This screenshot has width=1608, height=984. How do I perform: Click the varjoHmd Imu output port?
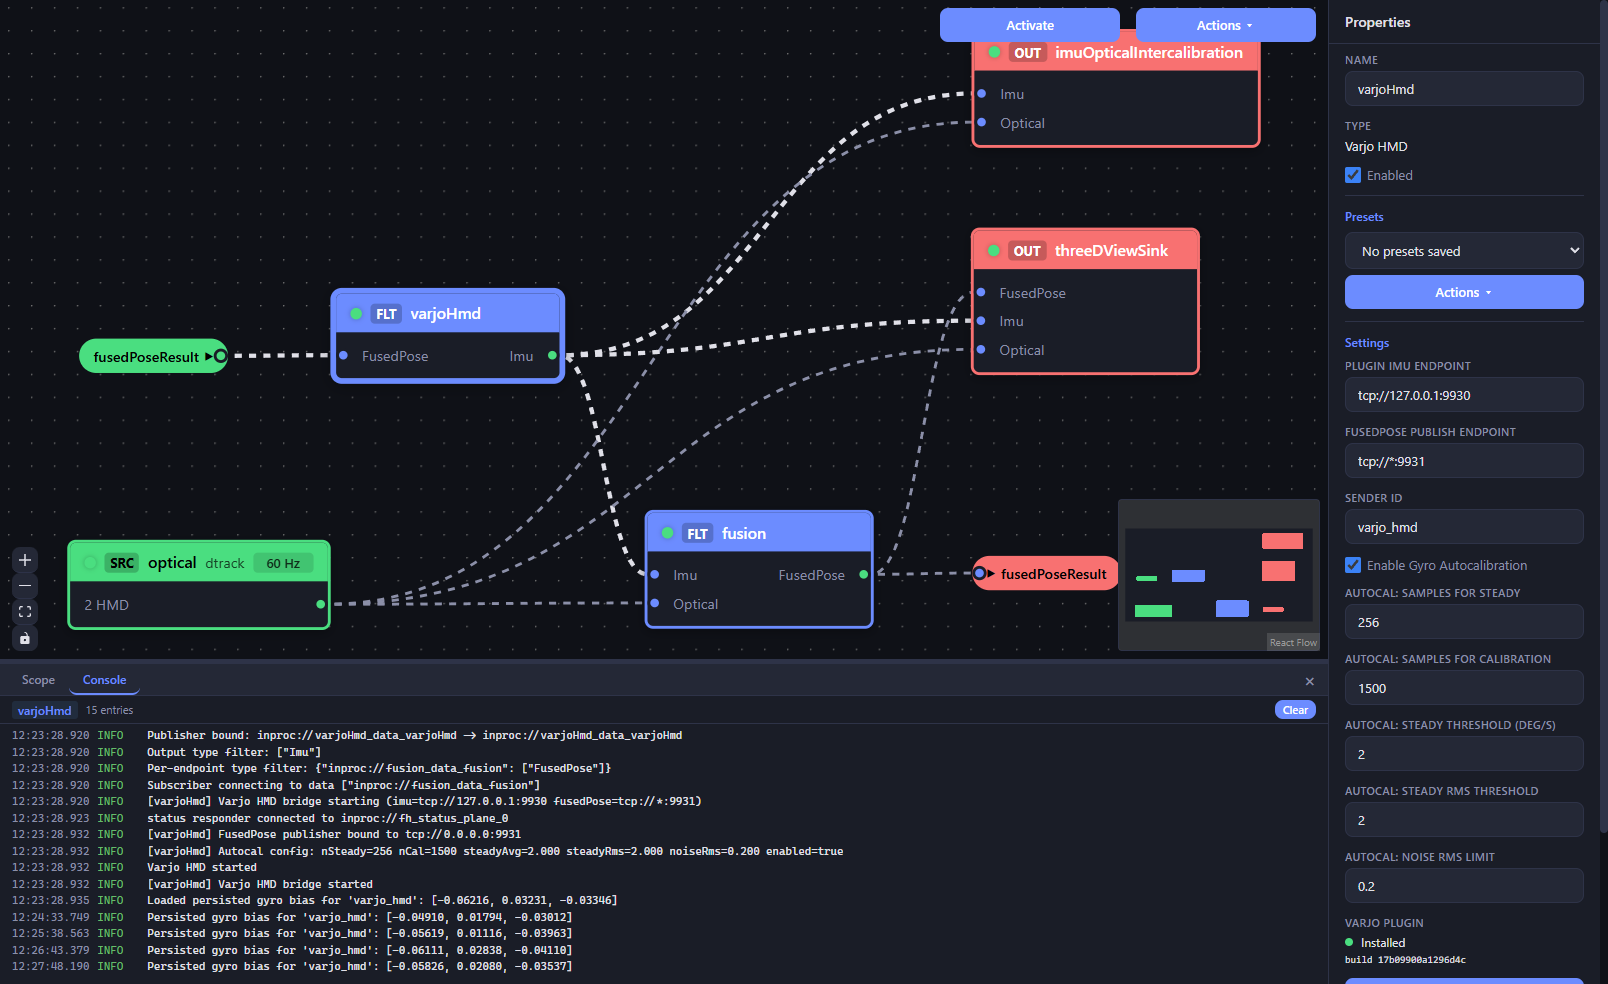552,355
